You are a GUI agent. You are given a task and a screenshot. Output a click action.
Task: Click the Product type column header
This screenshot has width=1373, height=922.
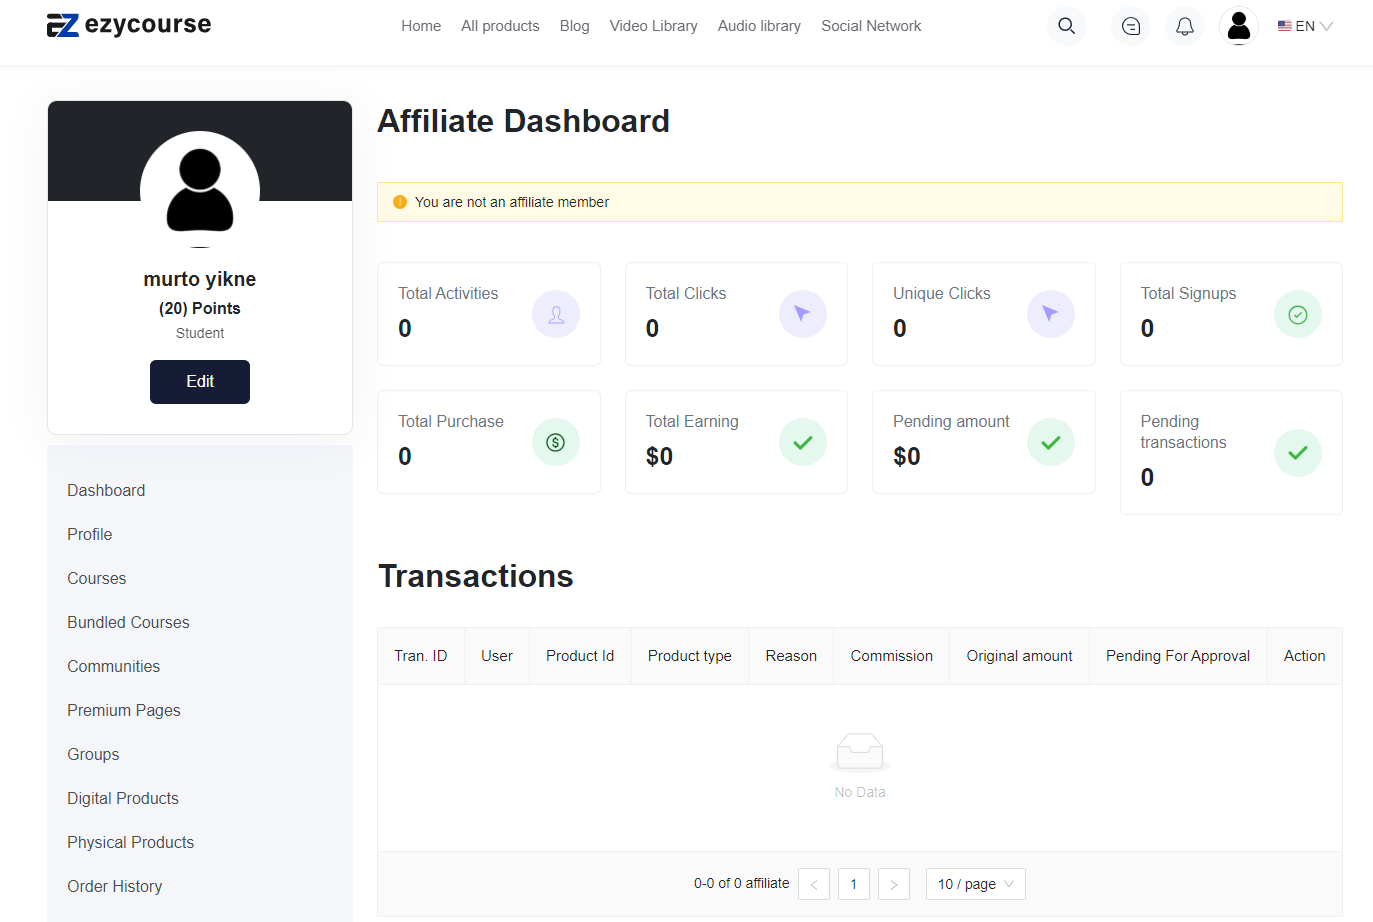coord(690,656)
